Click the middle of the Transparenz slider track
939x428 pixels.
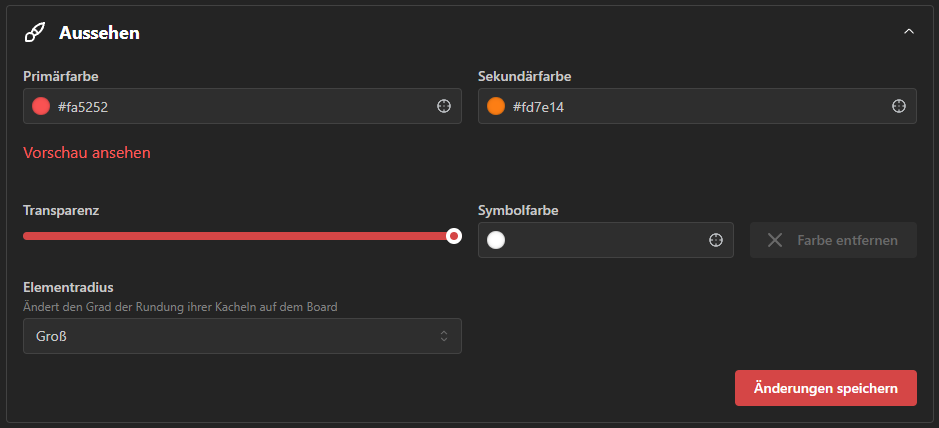[238, 236]
